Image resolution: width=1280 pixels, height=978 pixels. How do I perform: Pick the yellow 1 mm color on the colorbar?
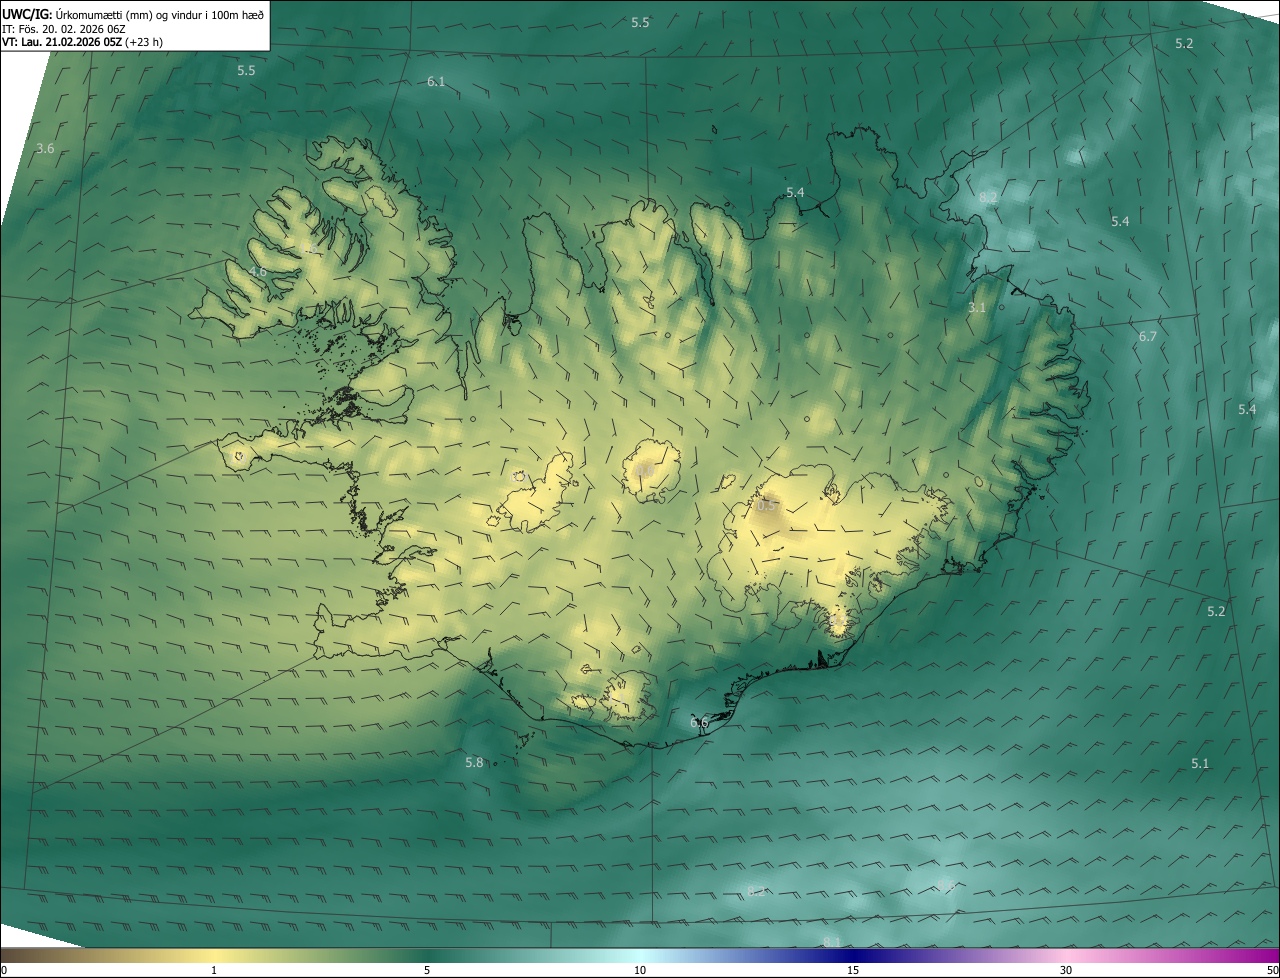pos(214,956)
